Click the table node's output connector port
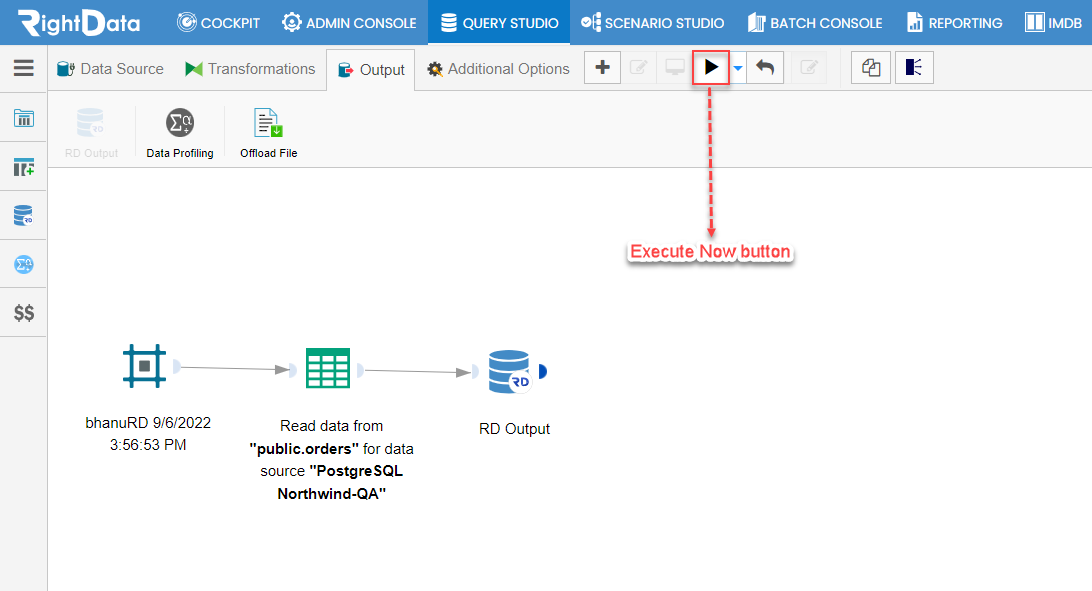The image size is (1092, 591). (360, 370)
